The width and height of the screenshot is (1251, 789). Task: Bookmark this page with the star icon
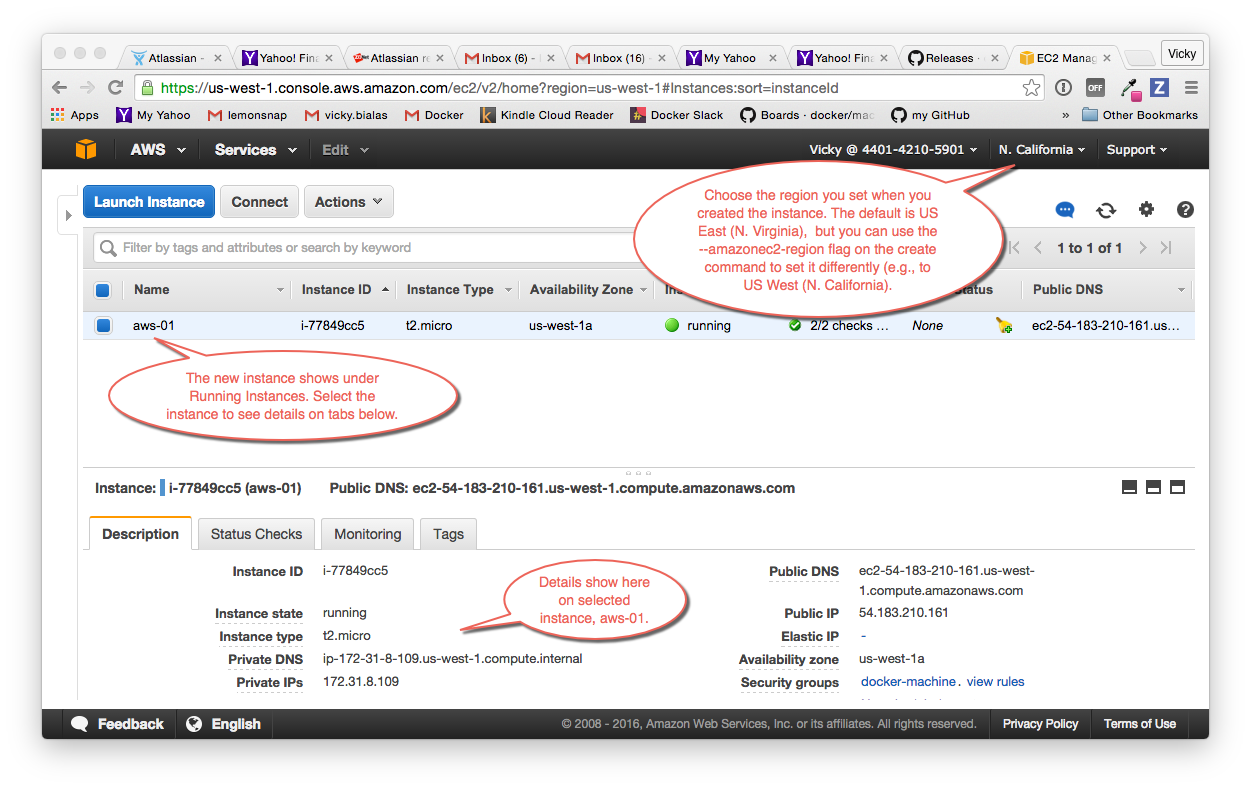tap(1032, 88)
